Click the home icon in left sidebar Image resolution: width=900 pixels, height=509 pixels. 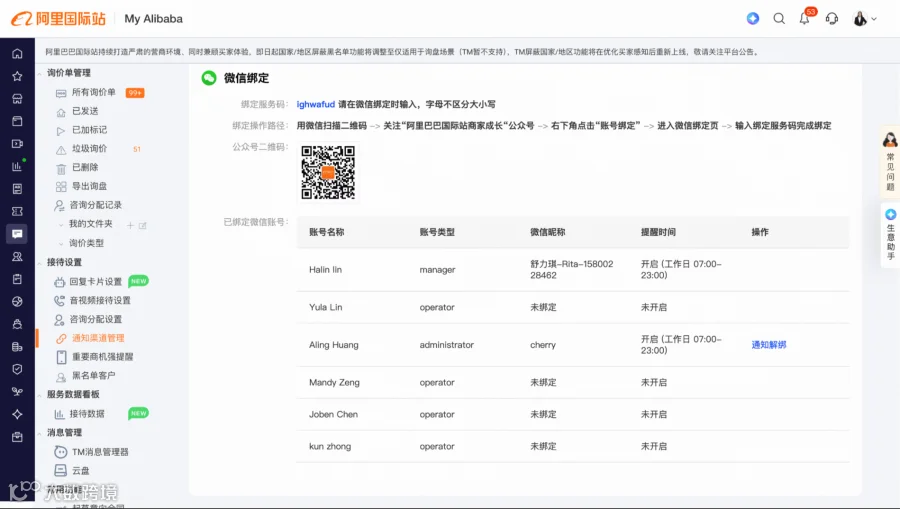click(17, 54)
